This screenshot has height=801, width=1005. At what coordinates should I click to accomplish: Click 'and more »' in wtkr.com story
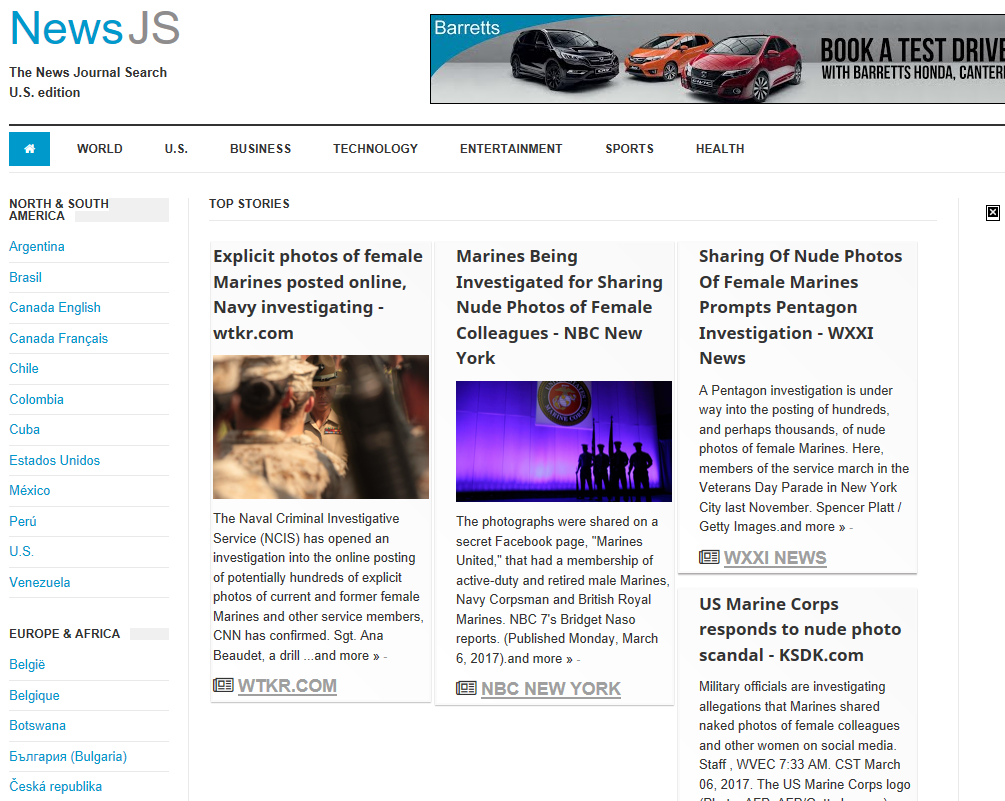tap(347, 656)
